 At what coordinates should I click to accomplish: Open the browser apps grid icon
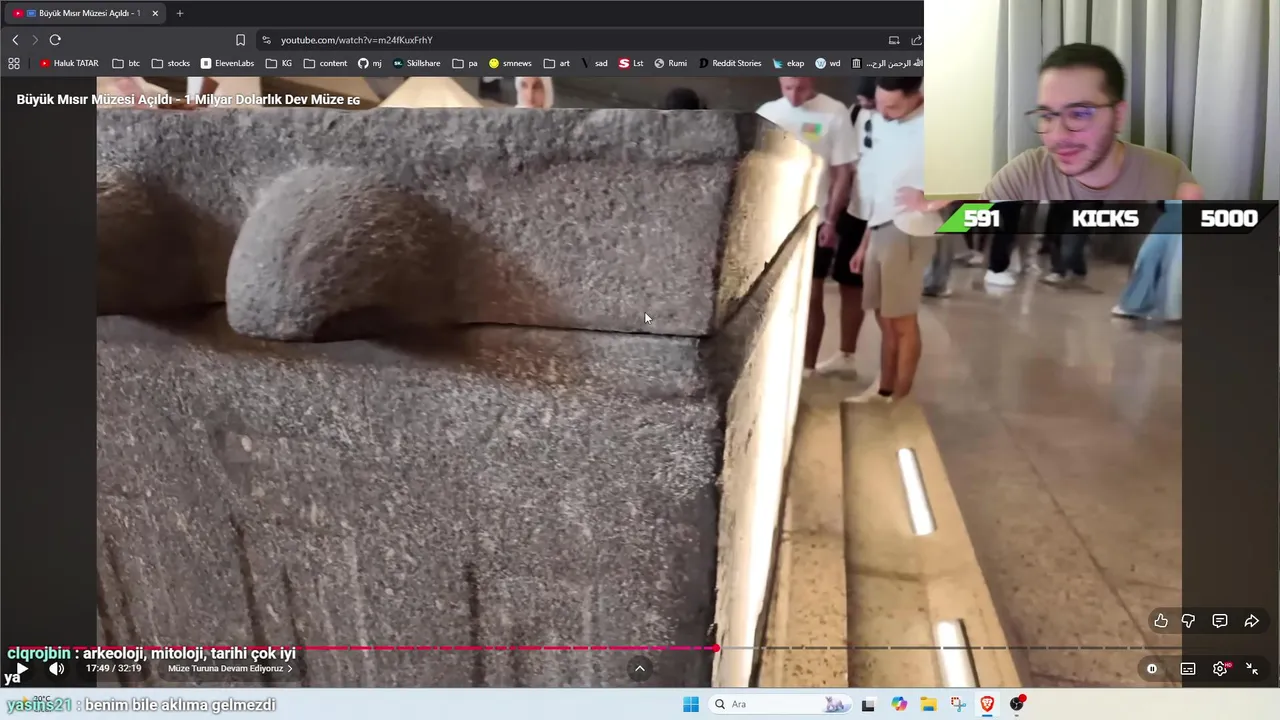click(x=14, y=63)
